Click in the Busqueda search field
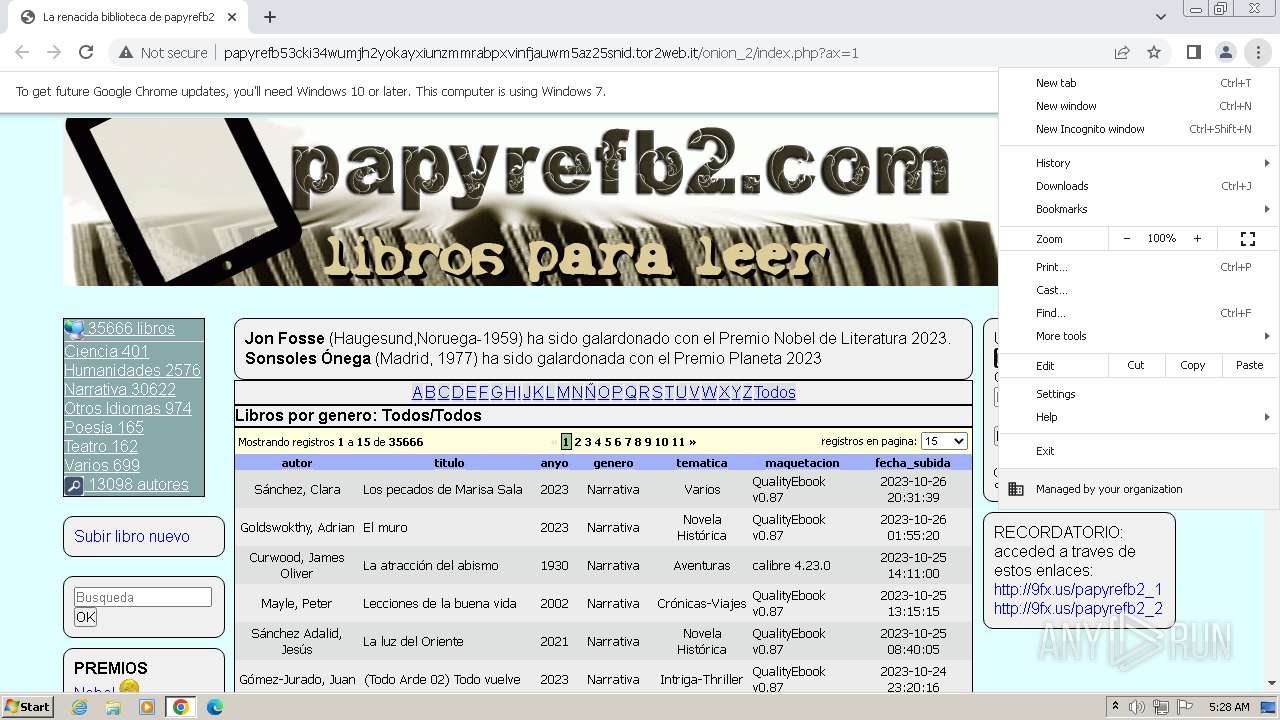The image size is (1280, 720). [143, 597]
